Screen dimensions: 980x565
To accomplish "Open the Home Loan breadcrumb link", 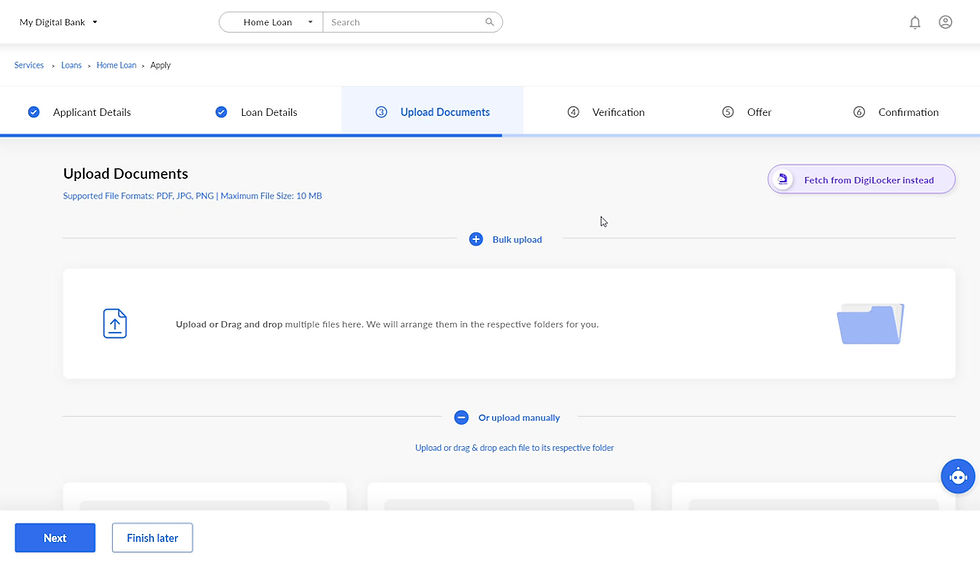I will click(116, 65).
